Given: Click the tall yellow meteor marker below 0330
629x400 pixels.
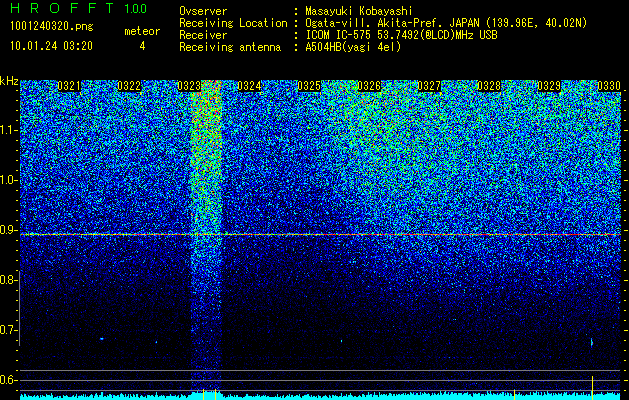Looking at the screenshot, I should click(x=592, y=387).
